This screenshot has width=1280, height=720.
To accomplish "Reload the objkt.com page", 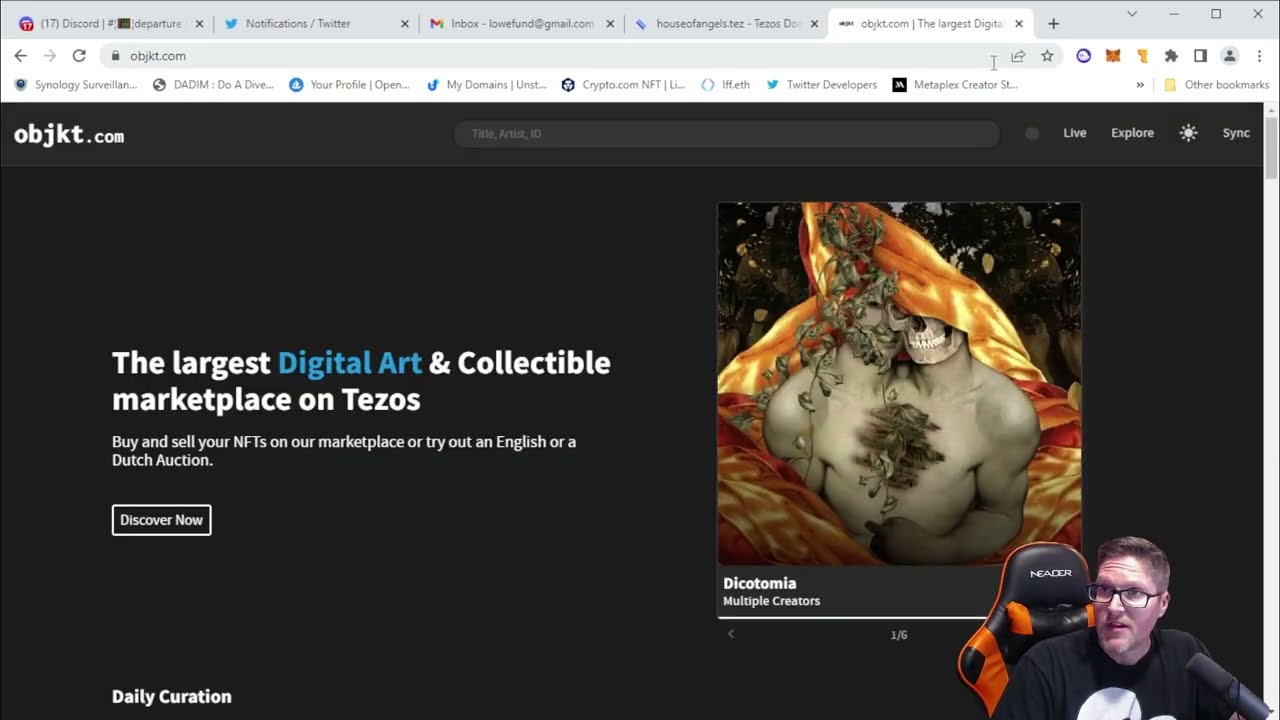I will [79, 56].
